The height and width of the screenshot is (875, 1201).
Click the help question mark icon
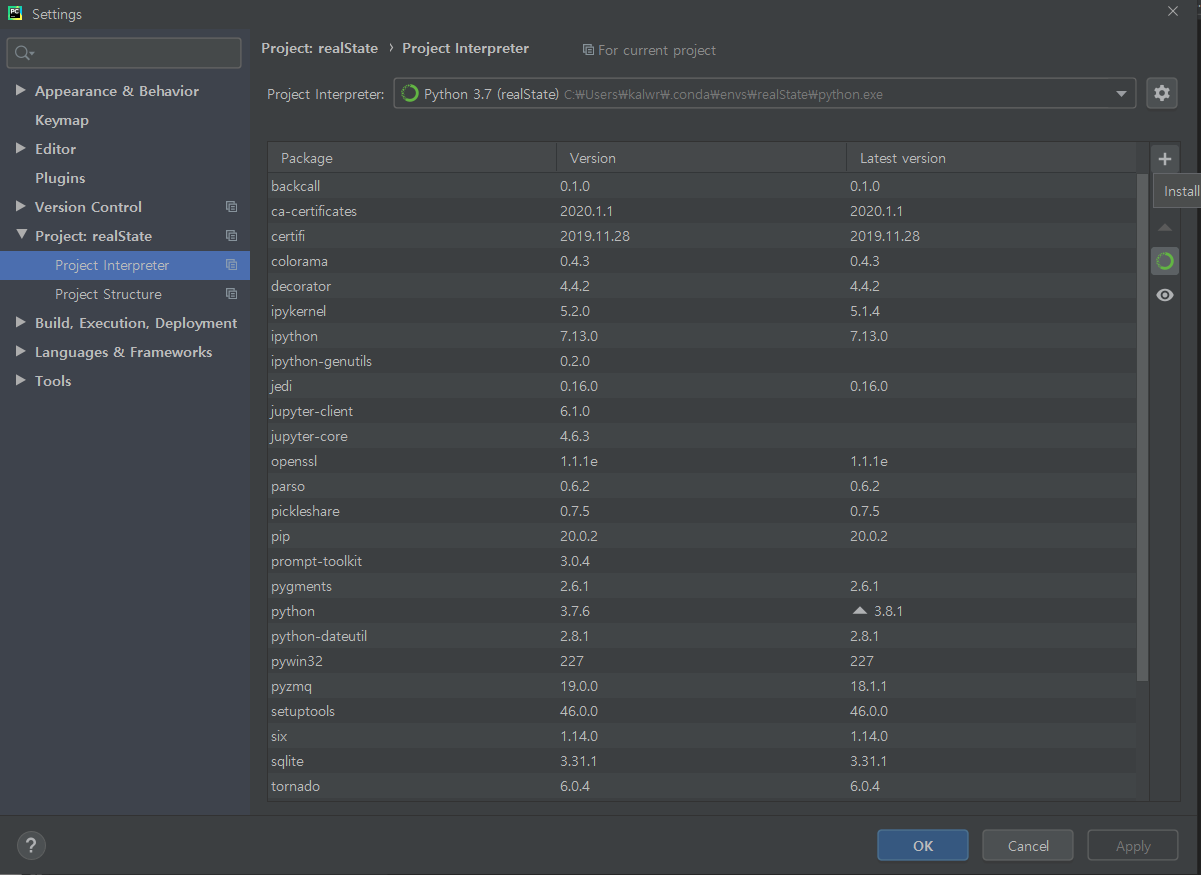tap(30, 845)
